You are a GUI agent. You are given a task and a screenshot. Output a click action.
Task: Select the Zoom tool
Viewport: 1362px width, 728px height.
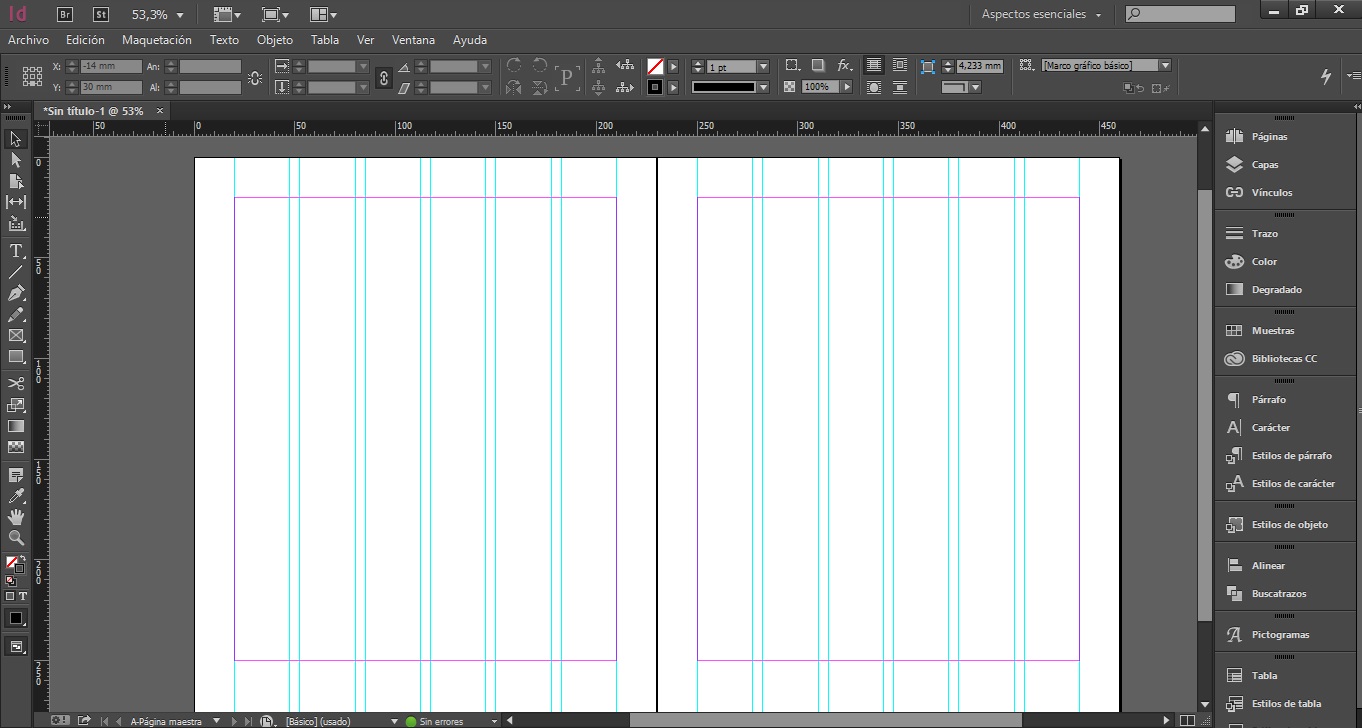click(16, 538)
